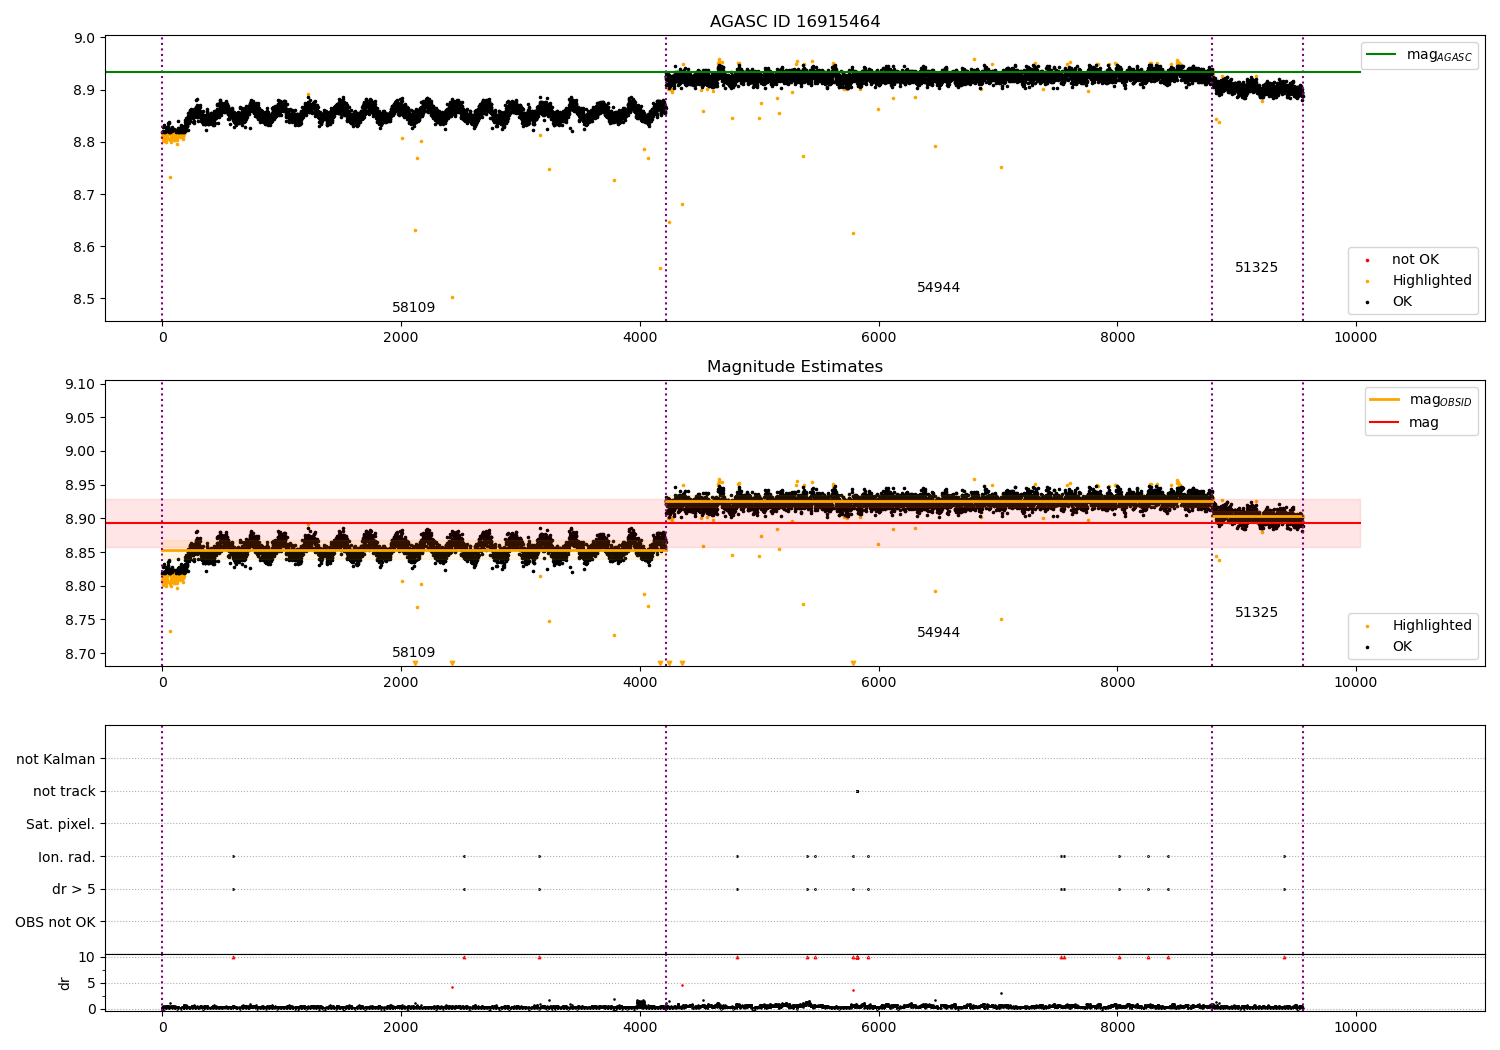Click the 9.0 tick on top plot

[x=85, y=39]
